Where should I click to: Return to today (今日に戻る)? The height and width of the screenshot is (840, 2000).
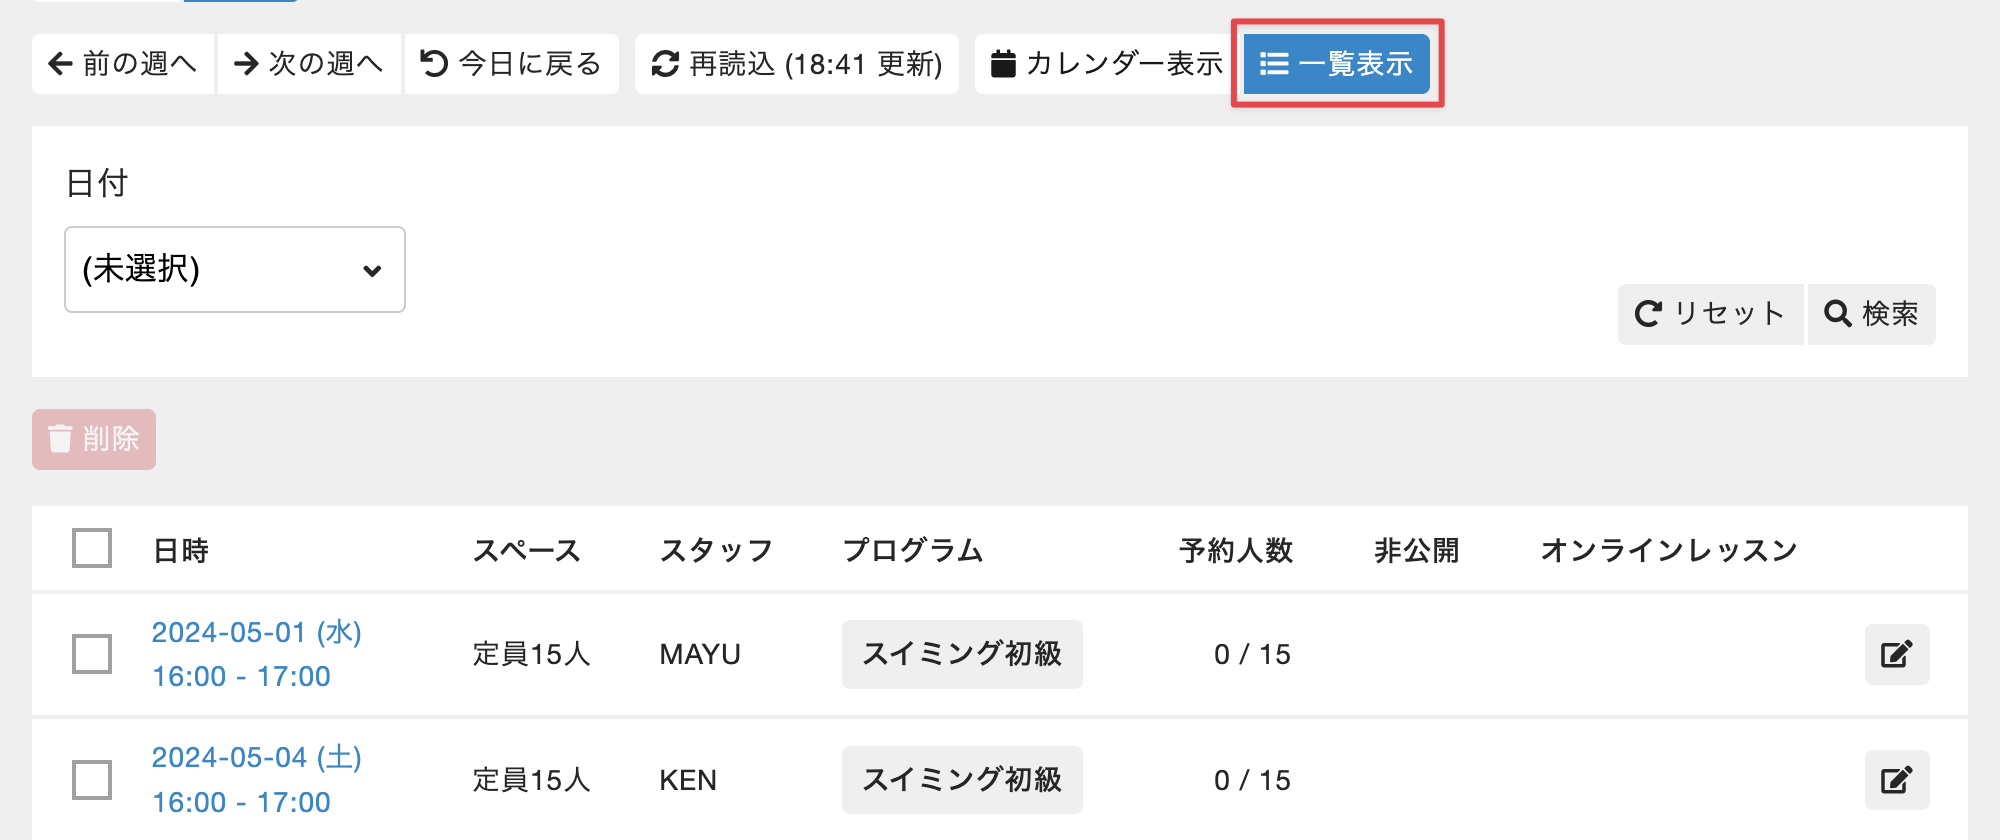[x=511, y=64]
